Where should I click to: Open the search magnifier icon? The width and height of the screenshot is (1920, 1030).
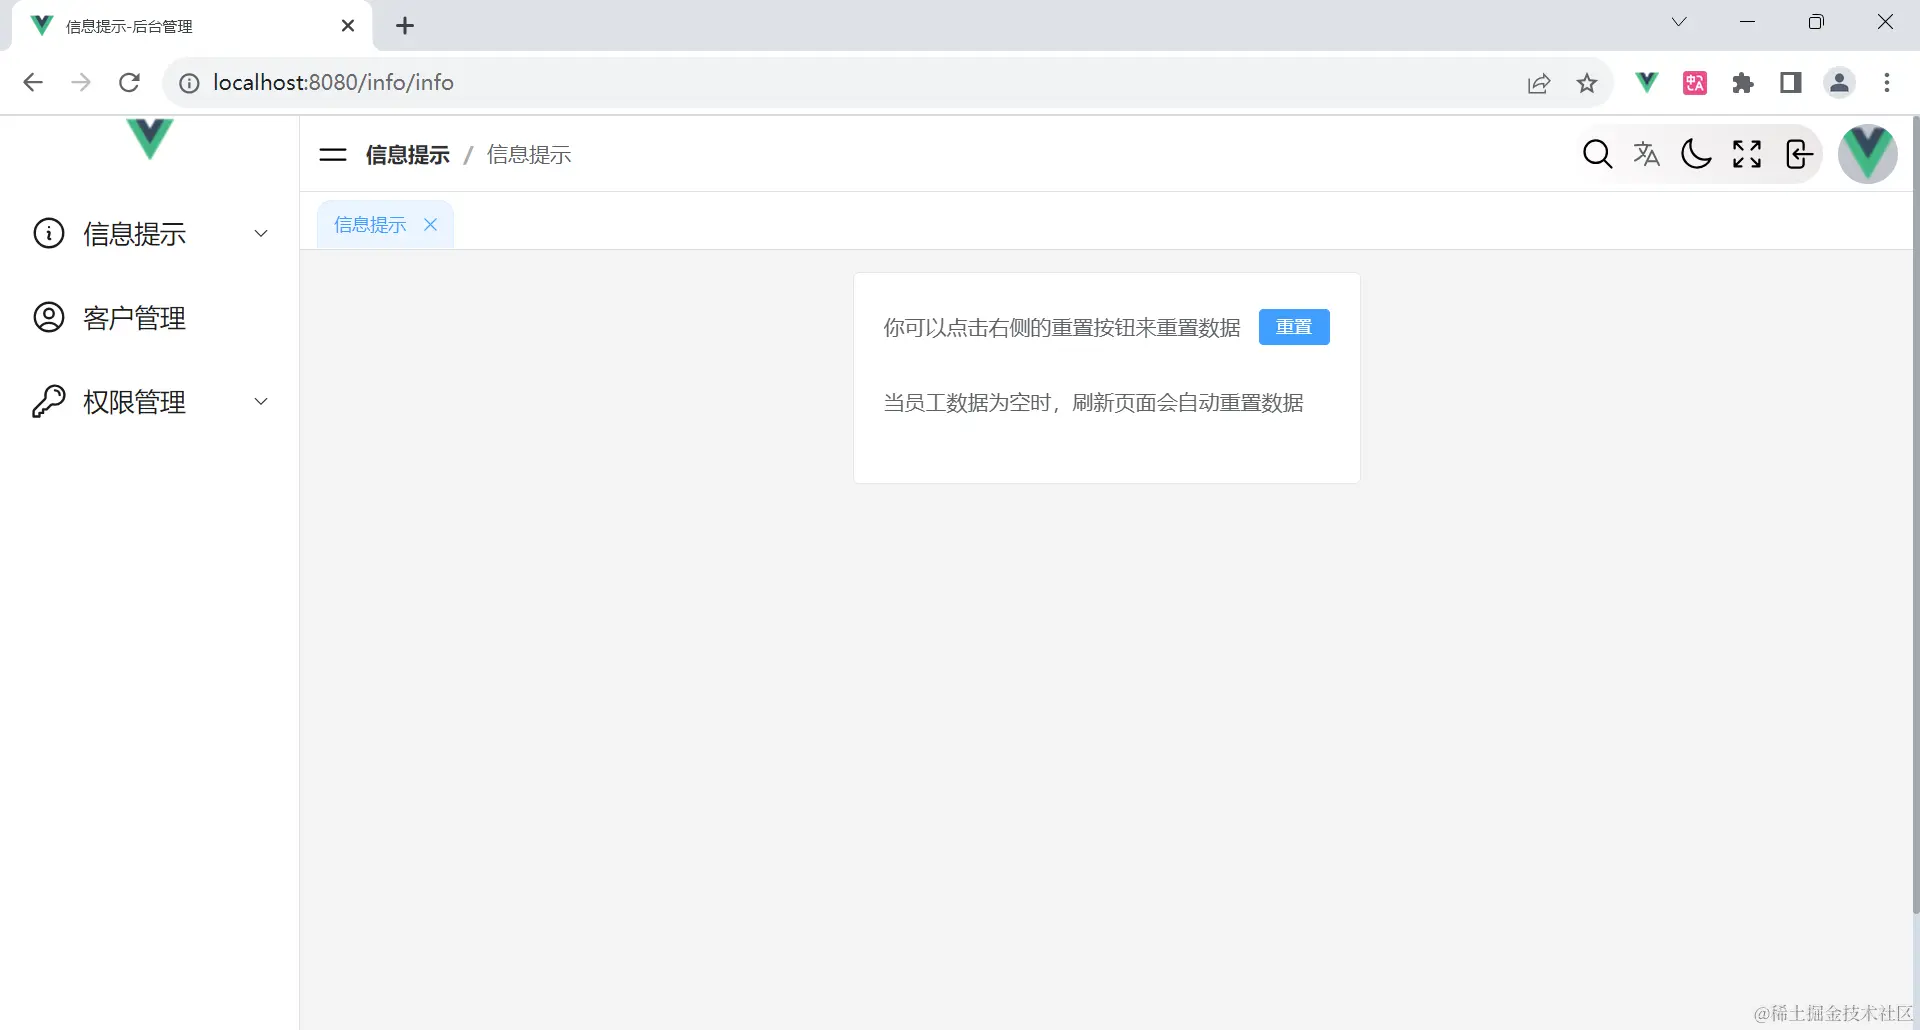coord(1597,154)
